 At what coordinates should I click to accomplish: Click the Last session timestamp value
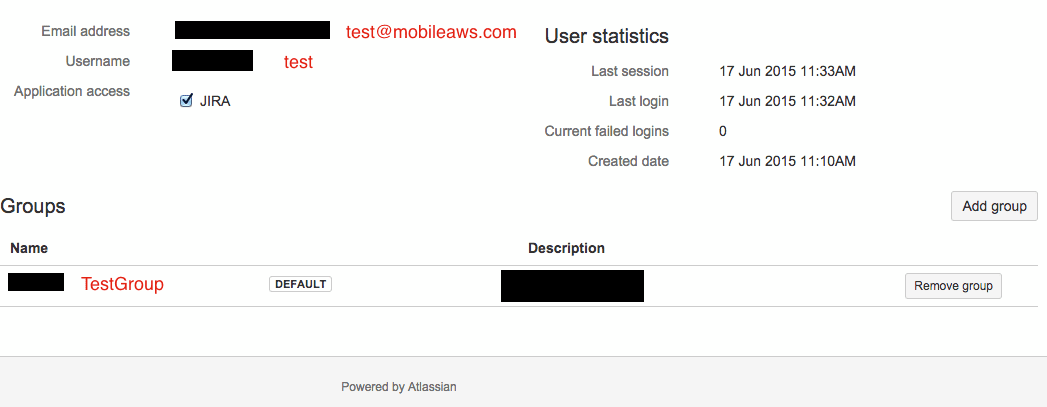pyautogui.click(x=787, y=71)
